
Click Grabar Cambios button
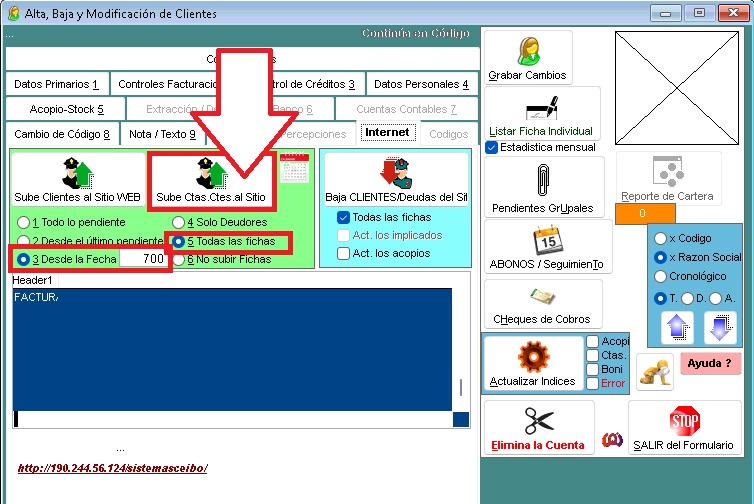point(528,58)
